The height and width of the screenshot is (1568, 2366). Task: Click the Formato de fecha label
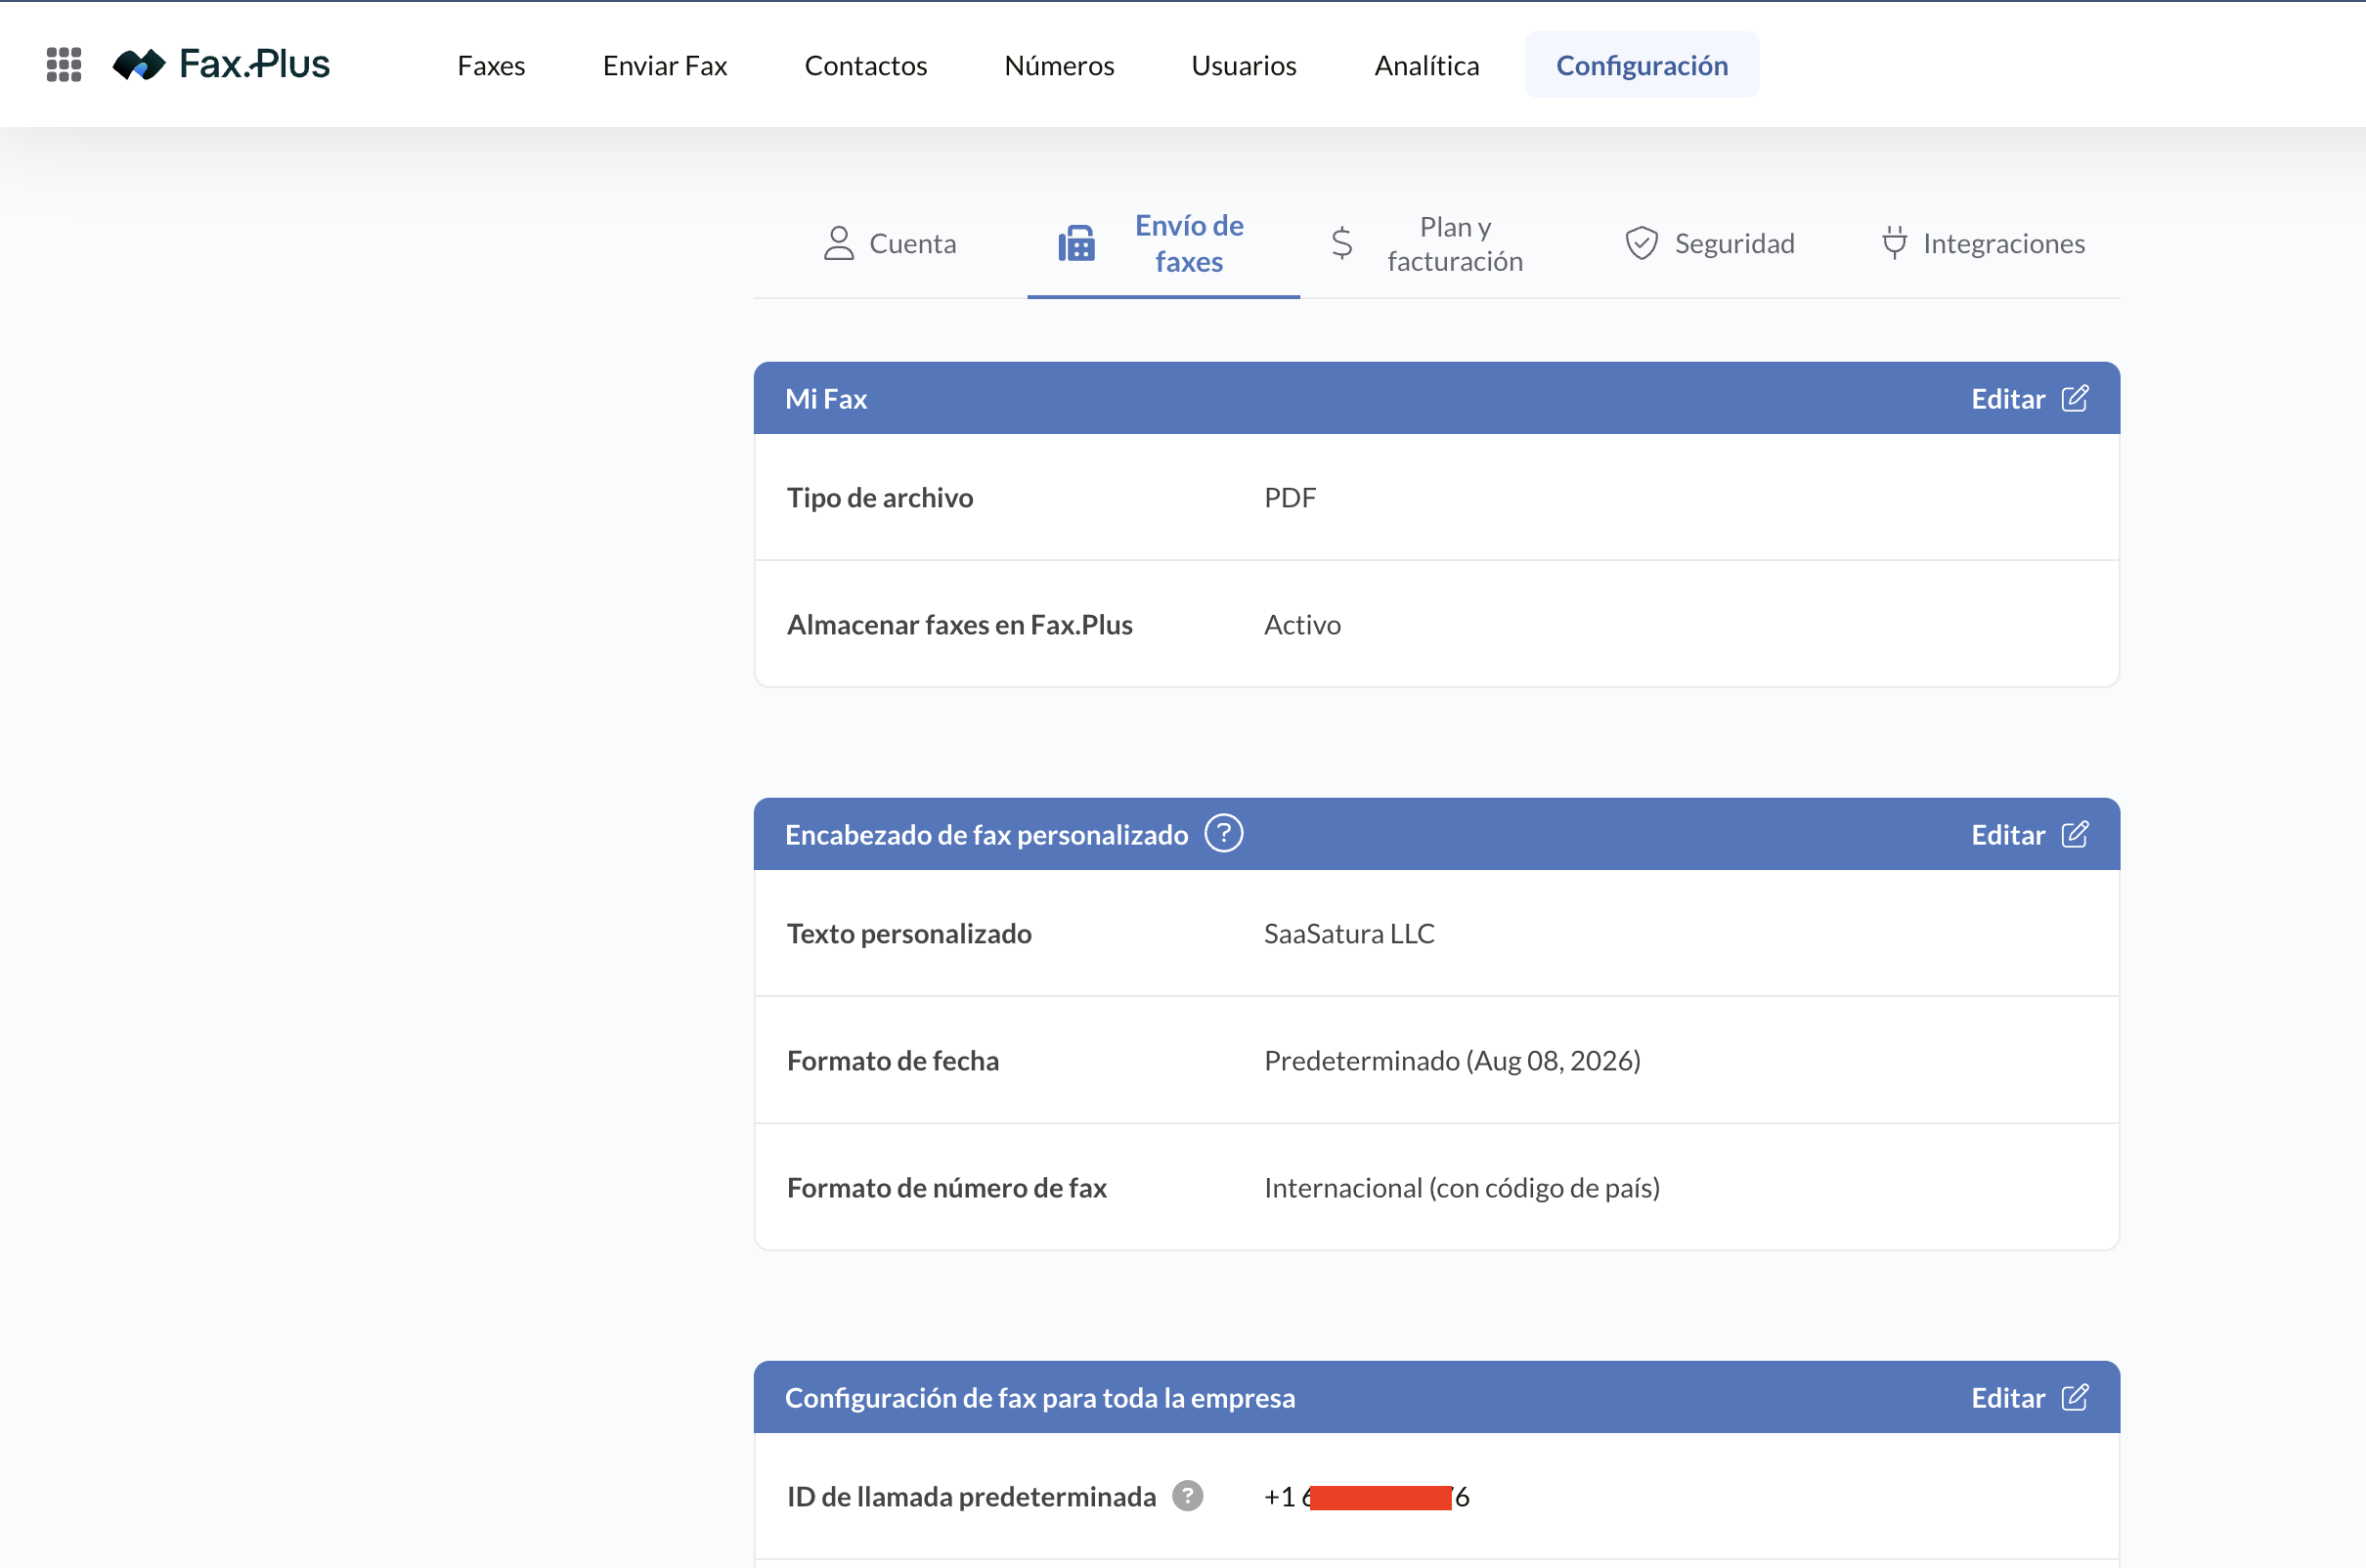pos(893,1060)
